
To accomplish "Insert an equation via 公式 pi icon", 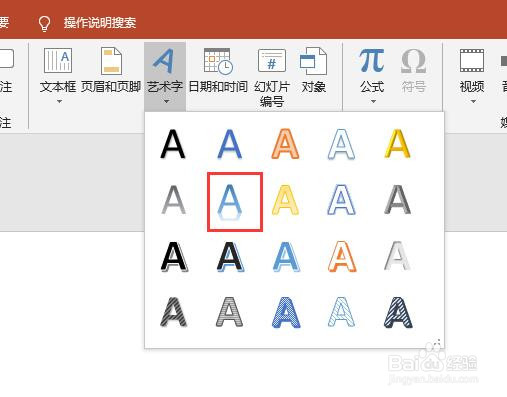I will point(372,60).
